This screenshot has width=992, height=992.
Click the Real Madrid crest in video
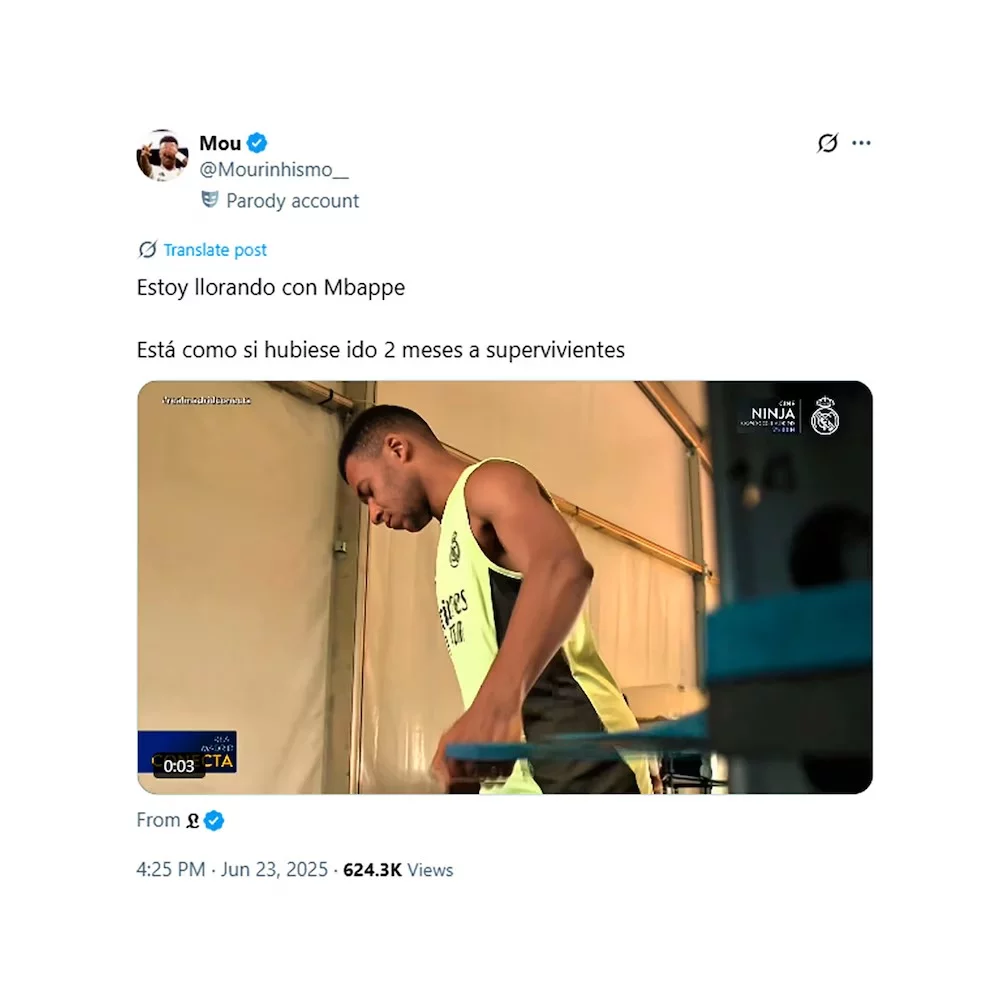point(825,416)
